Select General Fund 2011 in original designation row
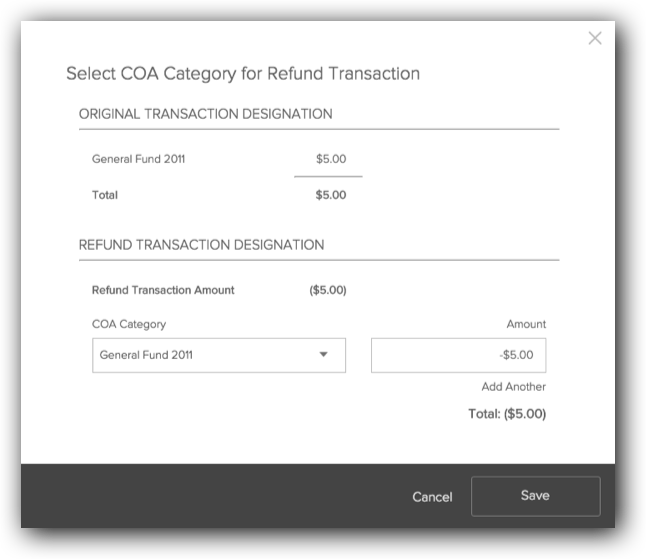Image resolution: width=646 pixels, height=559 pixels. pyautogui.click(x=138, y=159)
